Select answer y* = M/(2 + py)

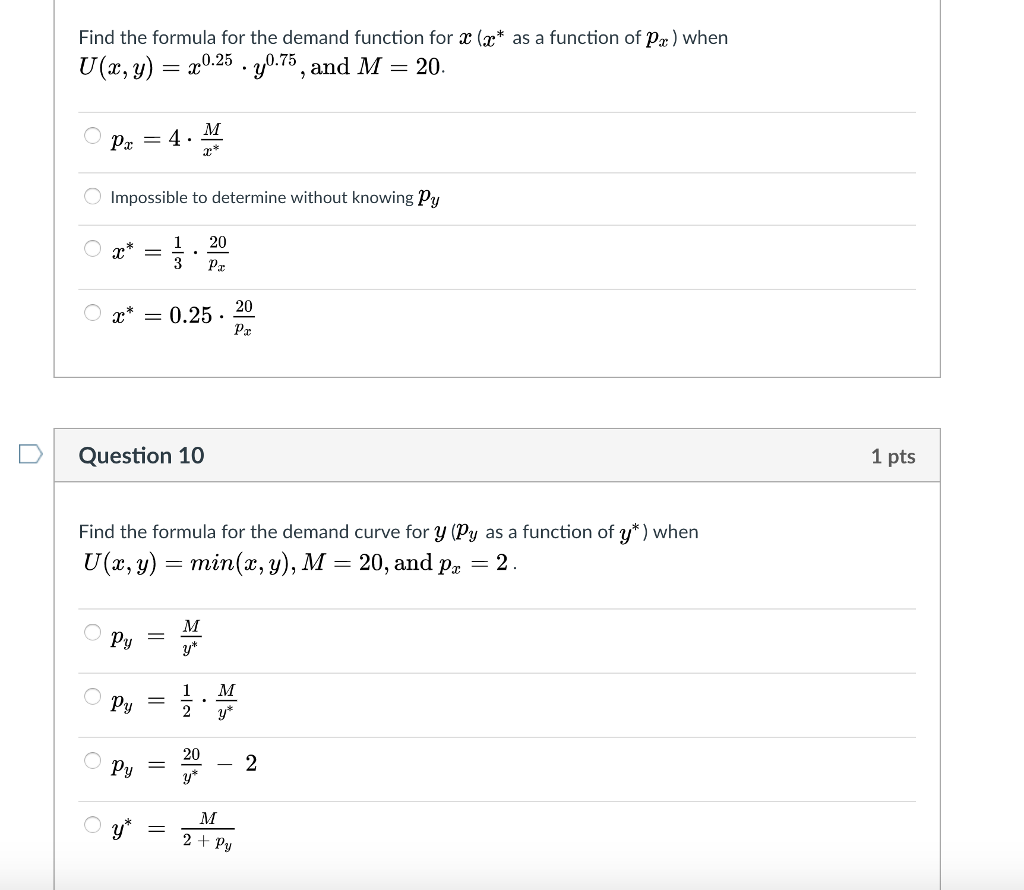pyautogui.click(x=91, y=824)
